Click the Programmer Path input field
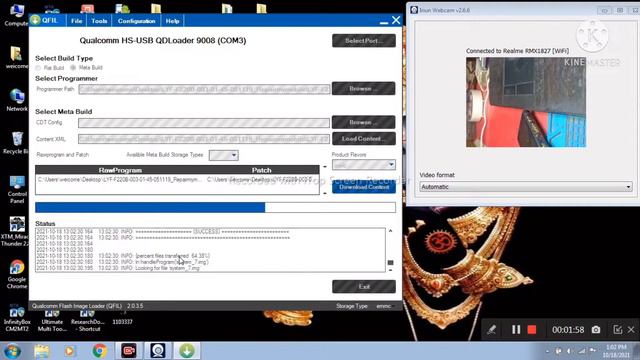The height and width of the screenshot is (360, 640). pos(204,89)
